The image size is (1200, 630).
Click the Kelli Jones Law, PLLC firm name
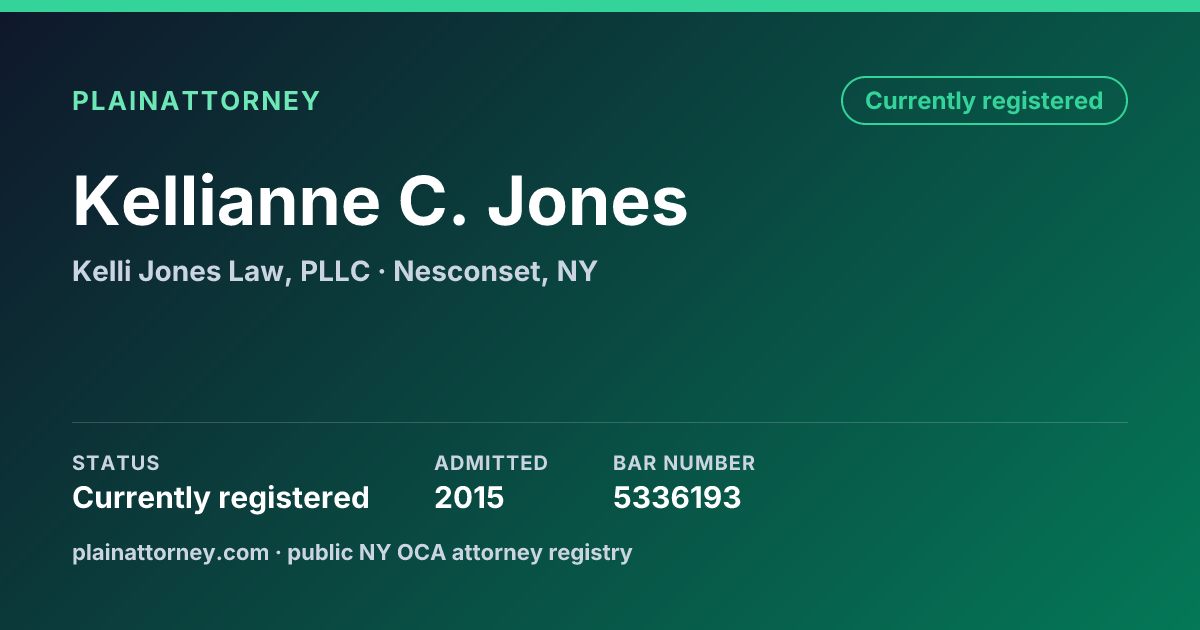click(x=221, y=272)
